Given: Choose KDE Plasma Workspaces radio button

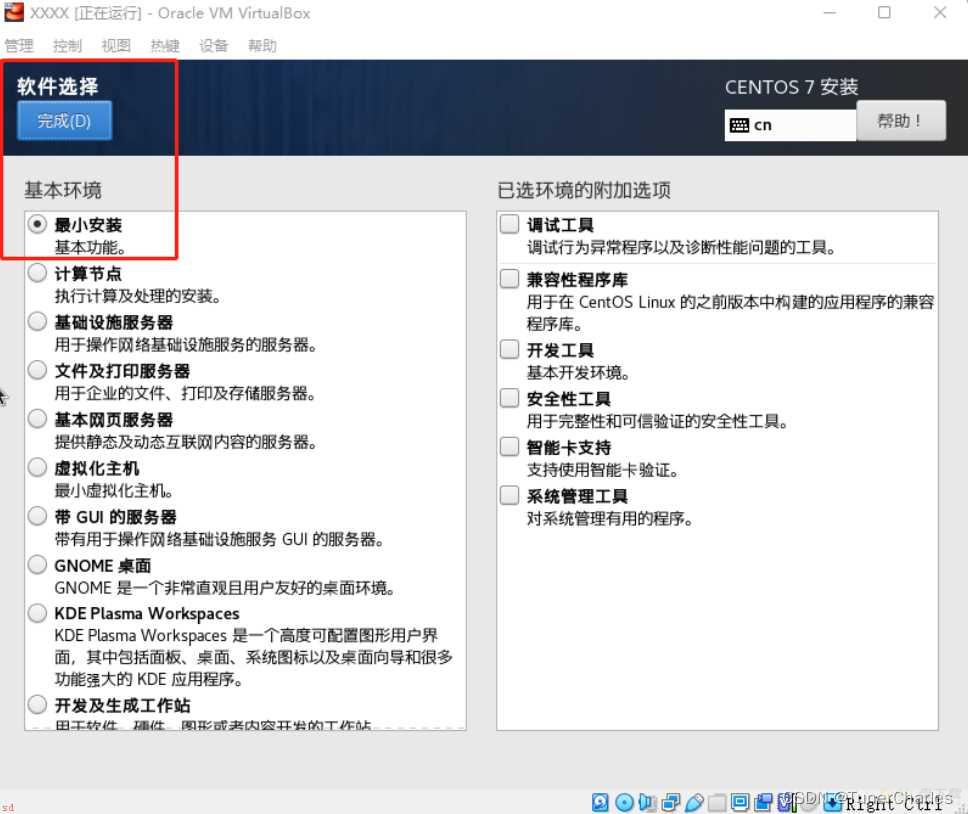Looking at the screenshot, I should tap(37, 613).
